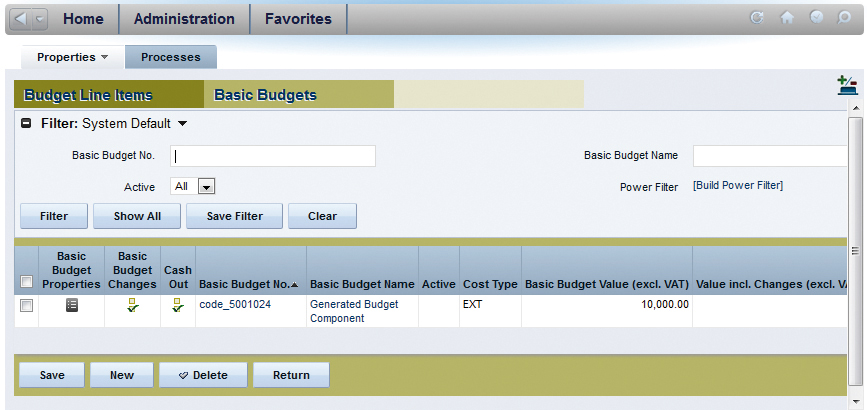Image resolution: width=867 pixels, height=410 pixels.
Task: Click the refresh icon in top bar
Action: click(757, 18)
